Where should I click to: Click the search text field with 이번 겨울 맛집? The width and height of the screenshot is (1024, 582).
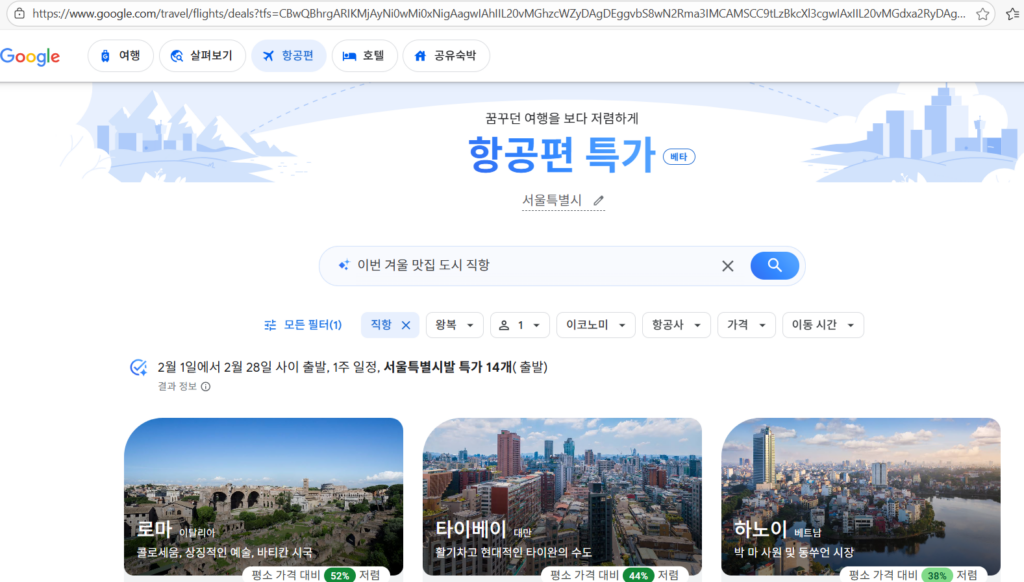tap(530, 266)
